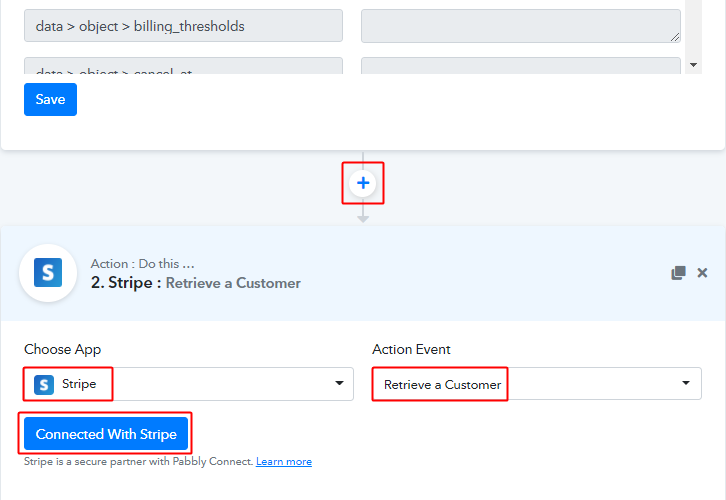The image size is (726, 500).
Task: Click the data > object > billing_thresholds field
Action: (183, 26)
